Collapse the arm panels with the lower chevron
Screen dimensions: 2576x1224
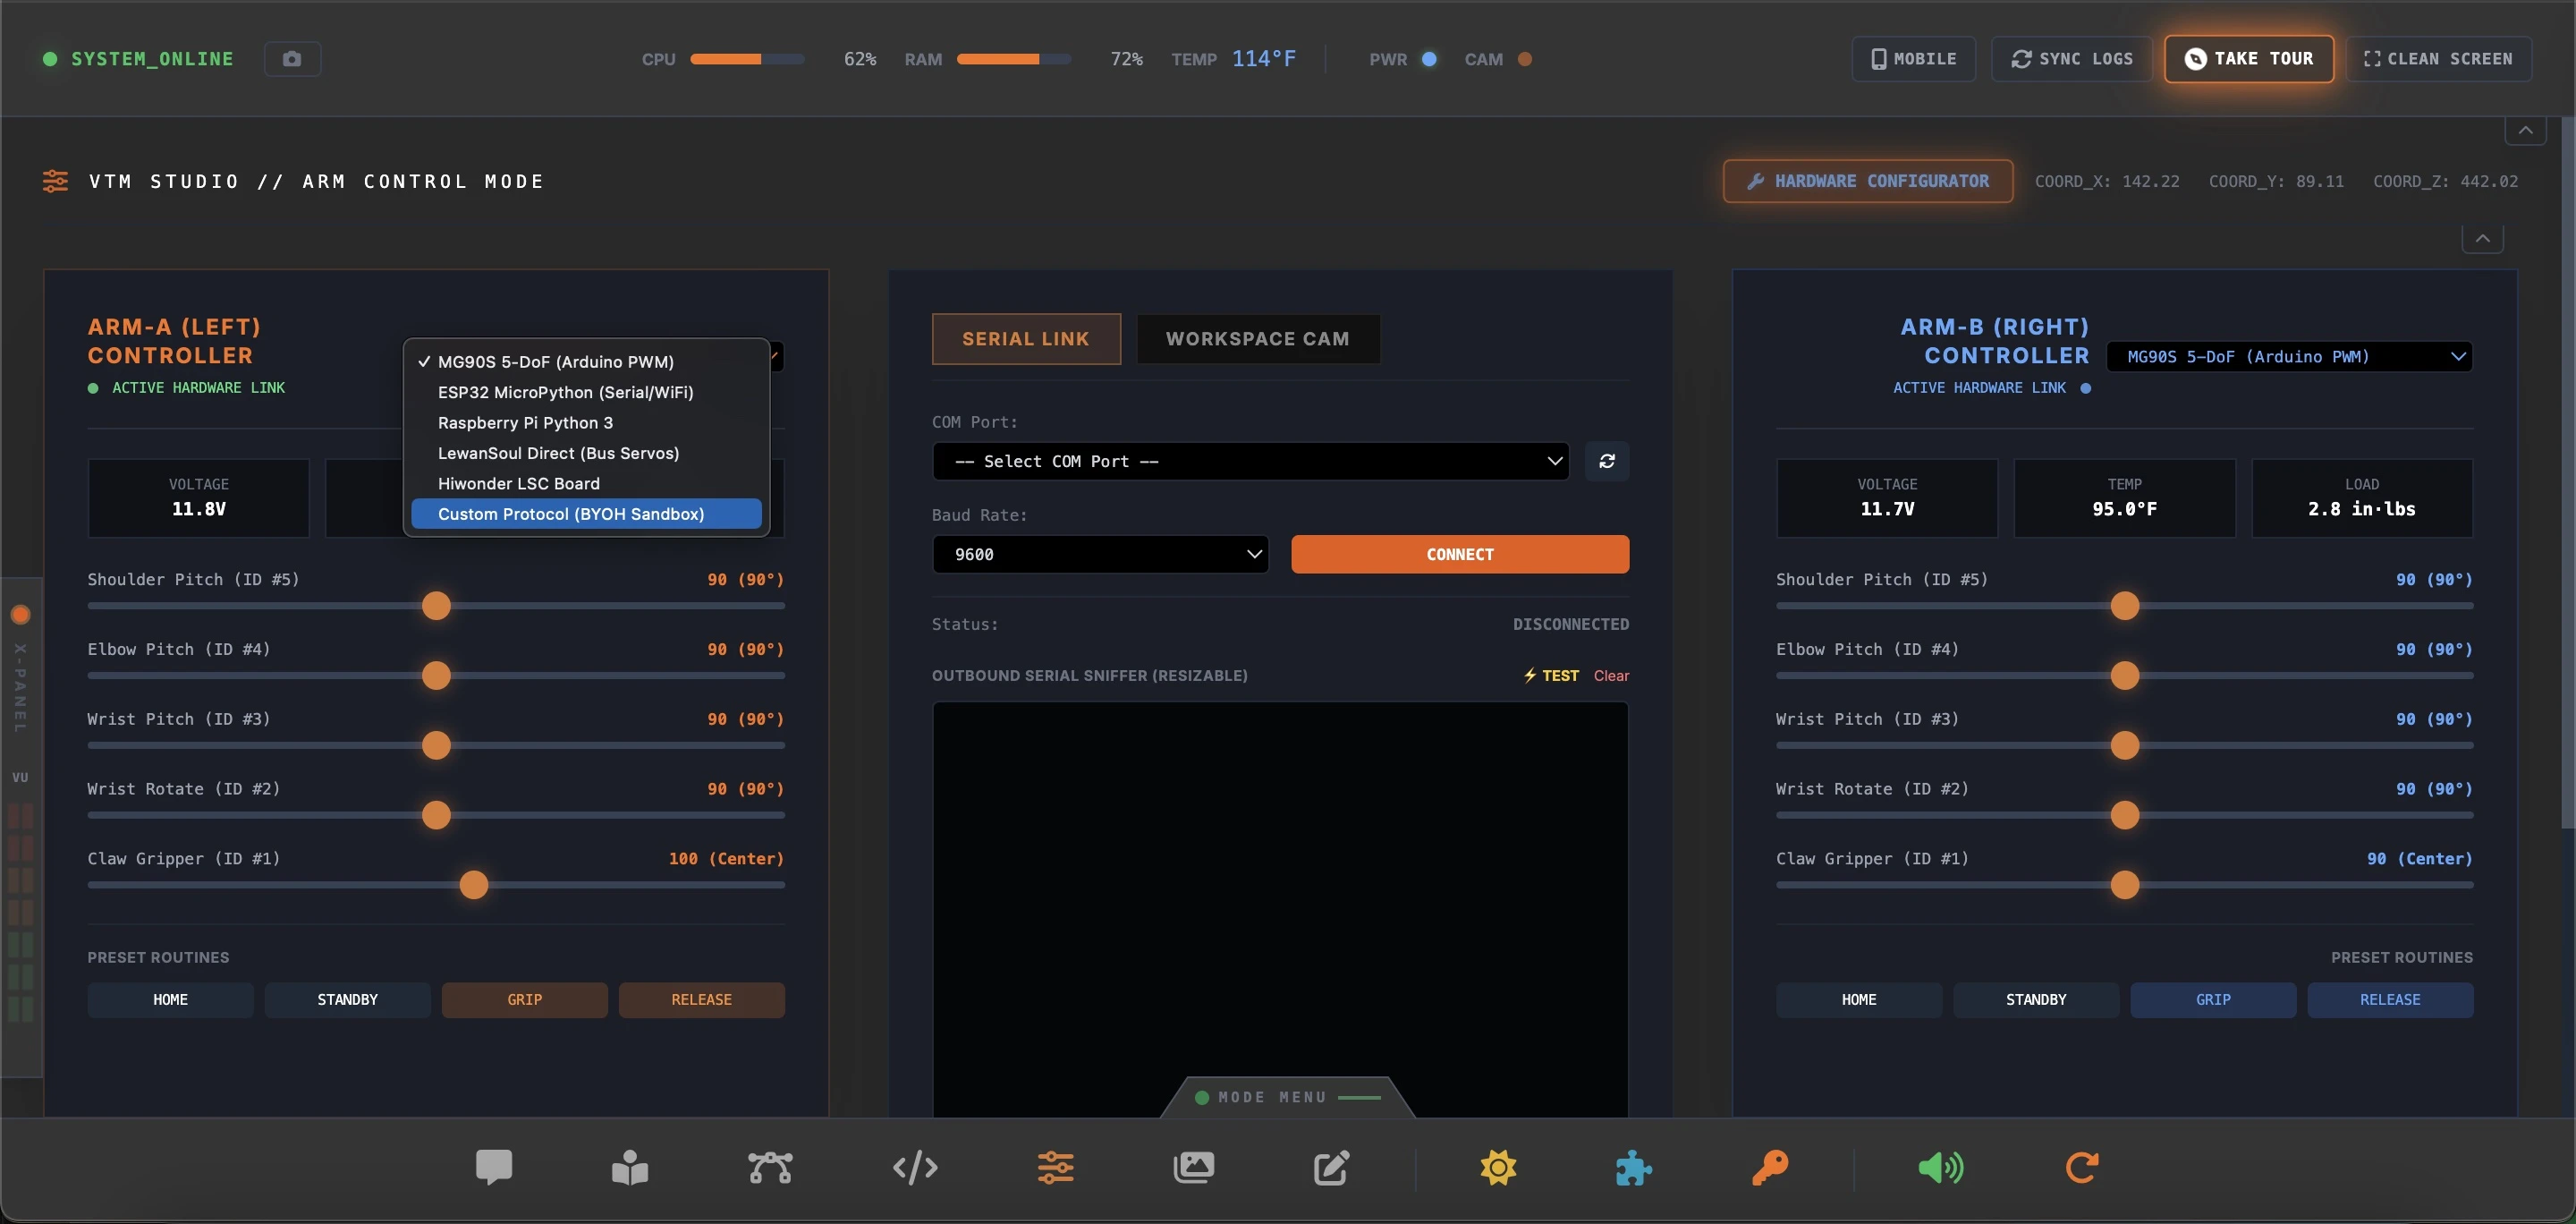[2482, 239]
